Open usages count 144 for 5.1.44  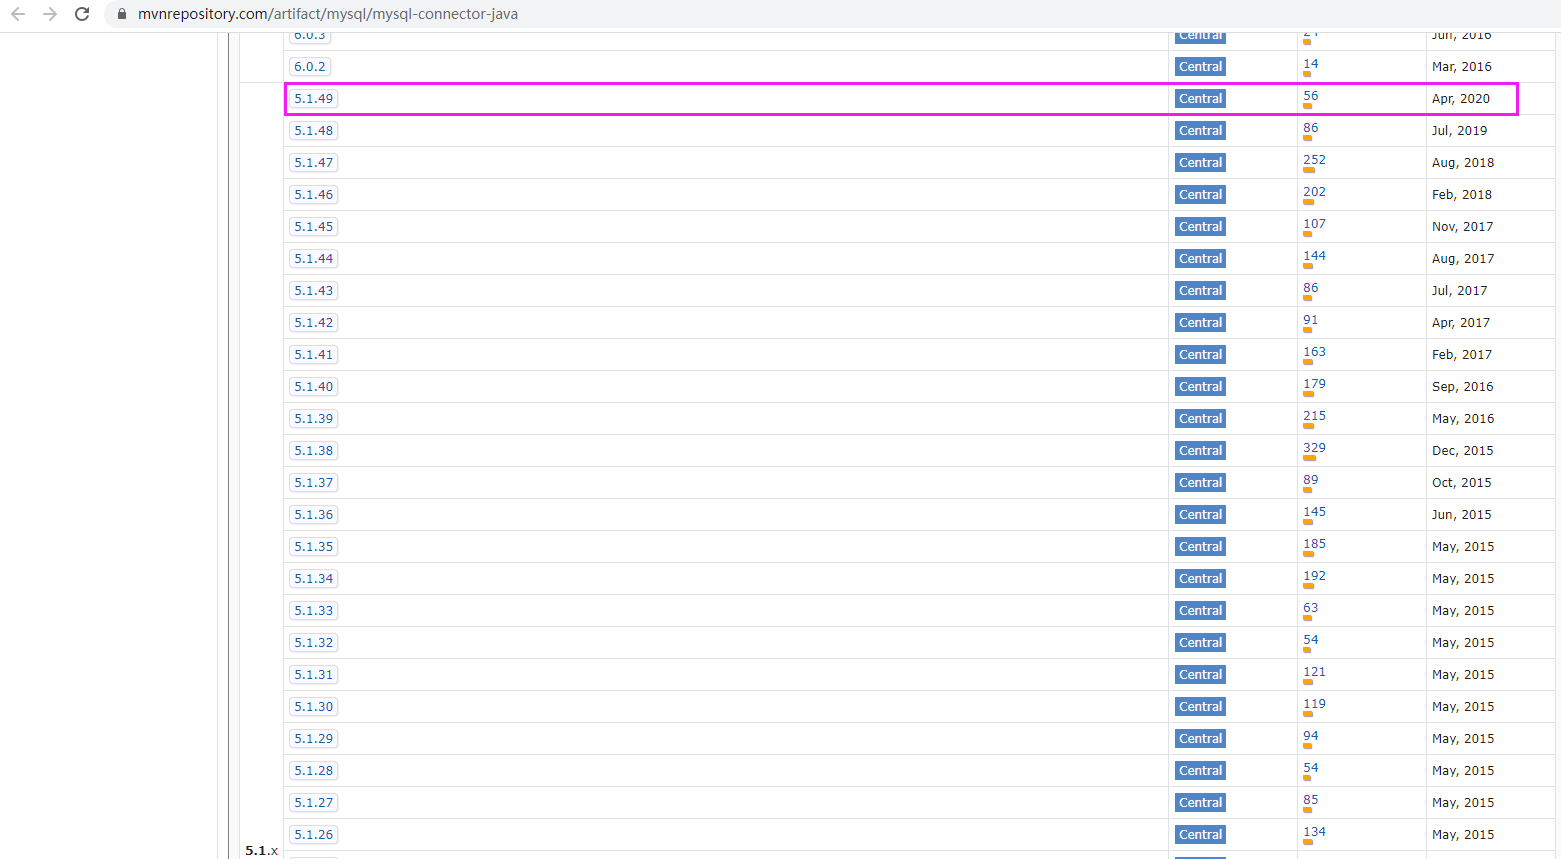1314,256
